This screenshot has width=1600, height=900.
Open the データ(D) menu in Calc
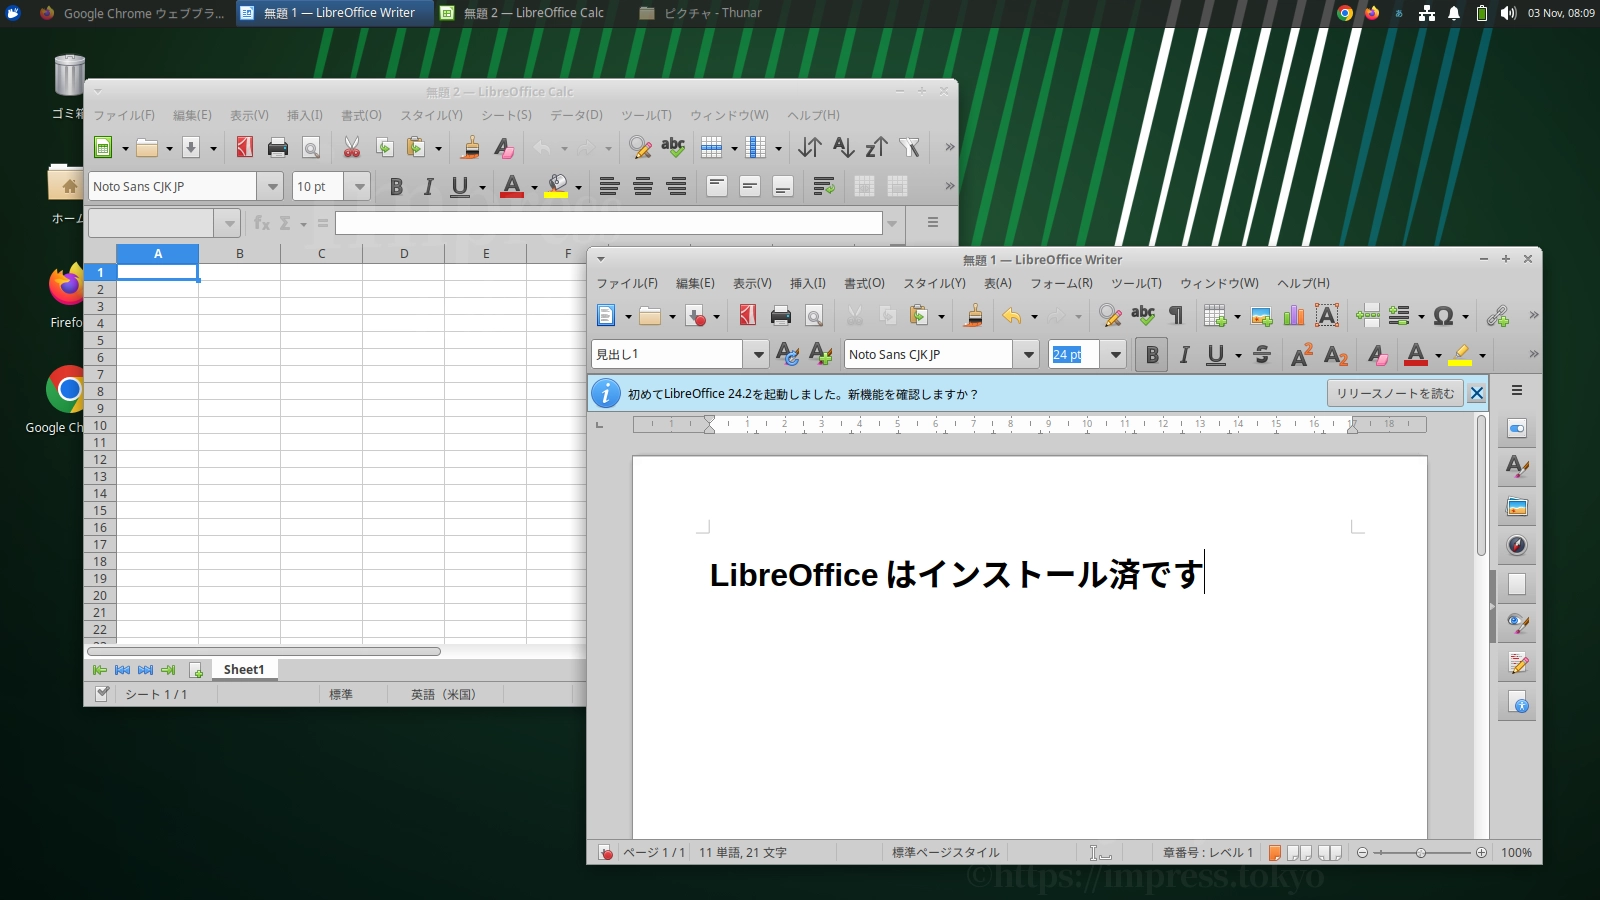coord(576,115)
